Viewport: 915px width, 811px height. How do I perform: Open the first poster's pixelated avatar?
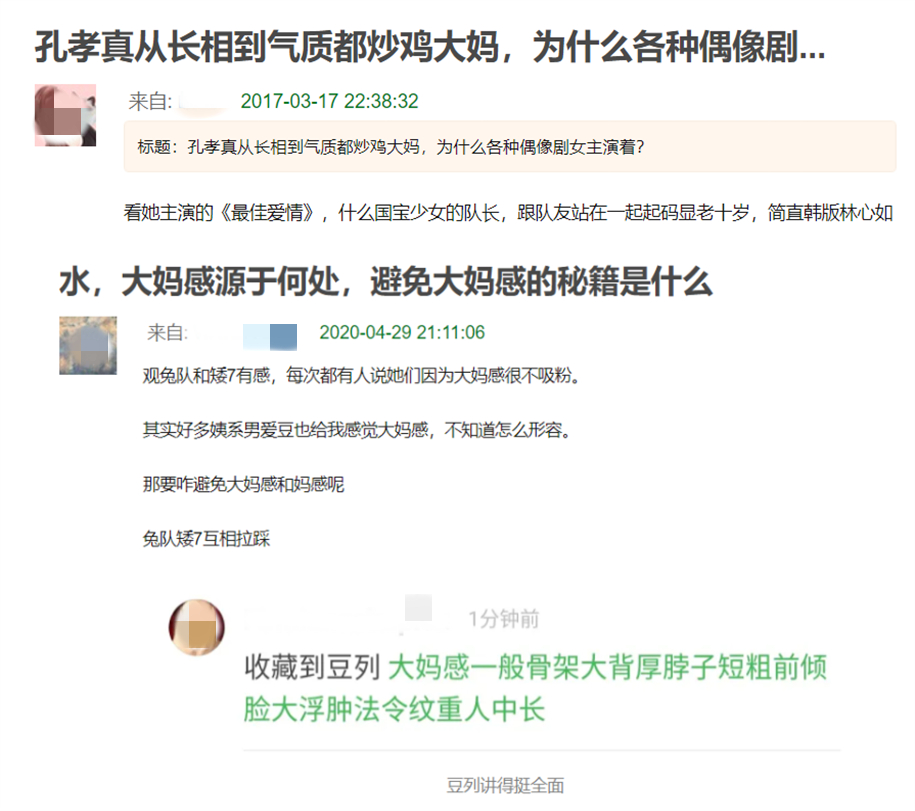[65, 115]
